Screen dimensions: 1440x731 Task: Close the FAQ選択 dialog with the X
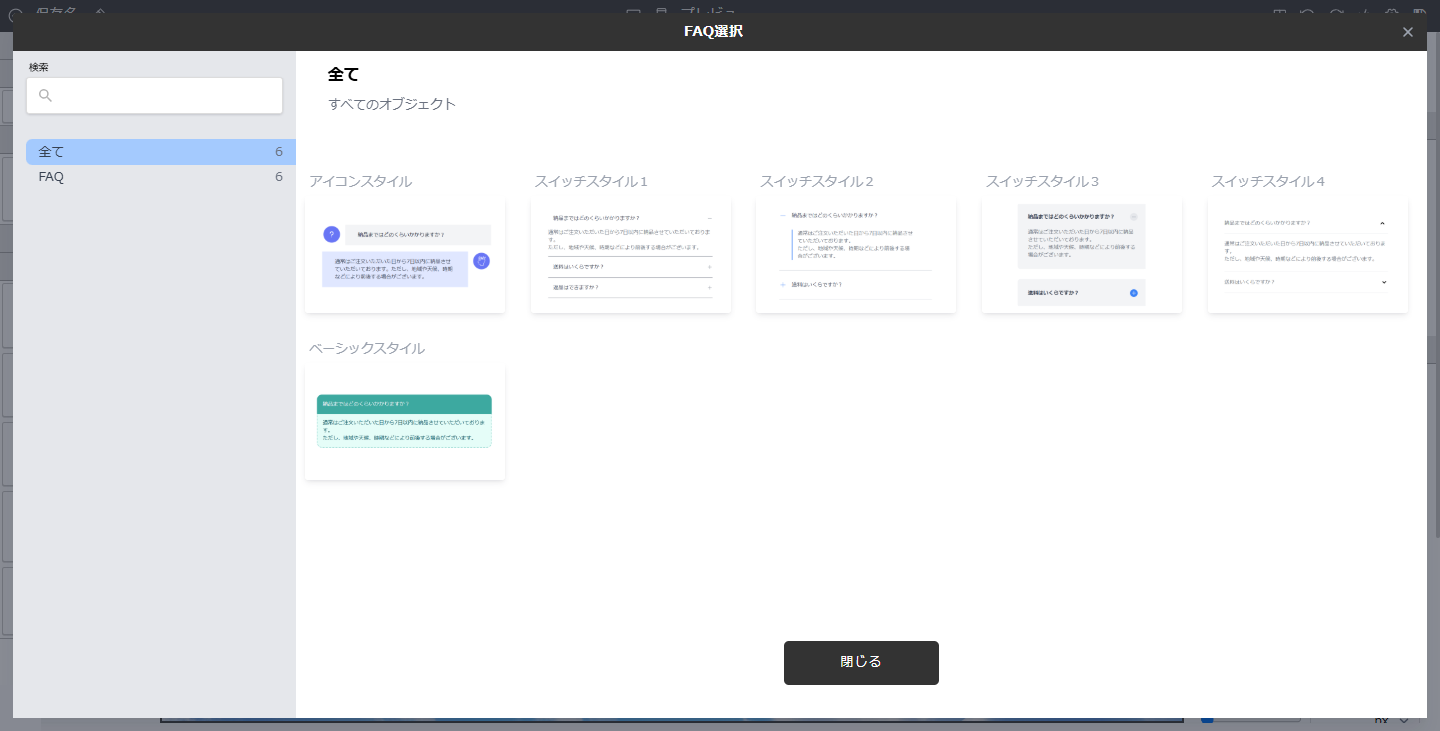[x=1407, y=32]
